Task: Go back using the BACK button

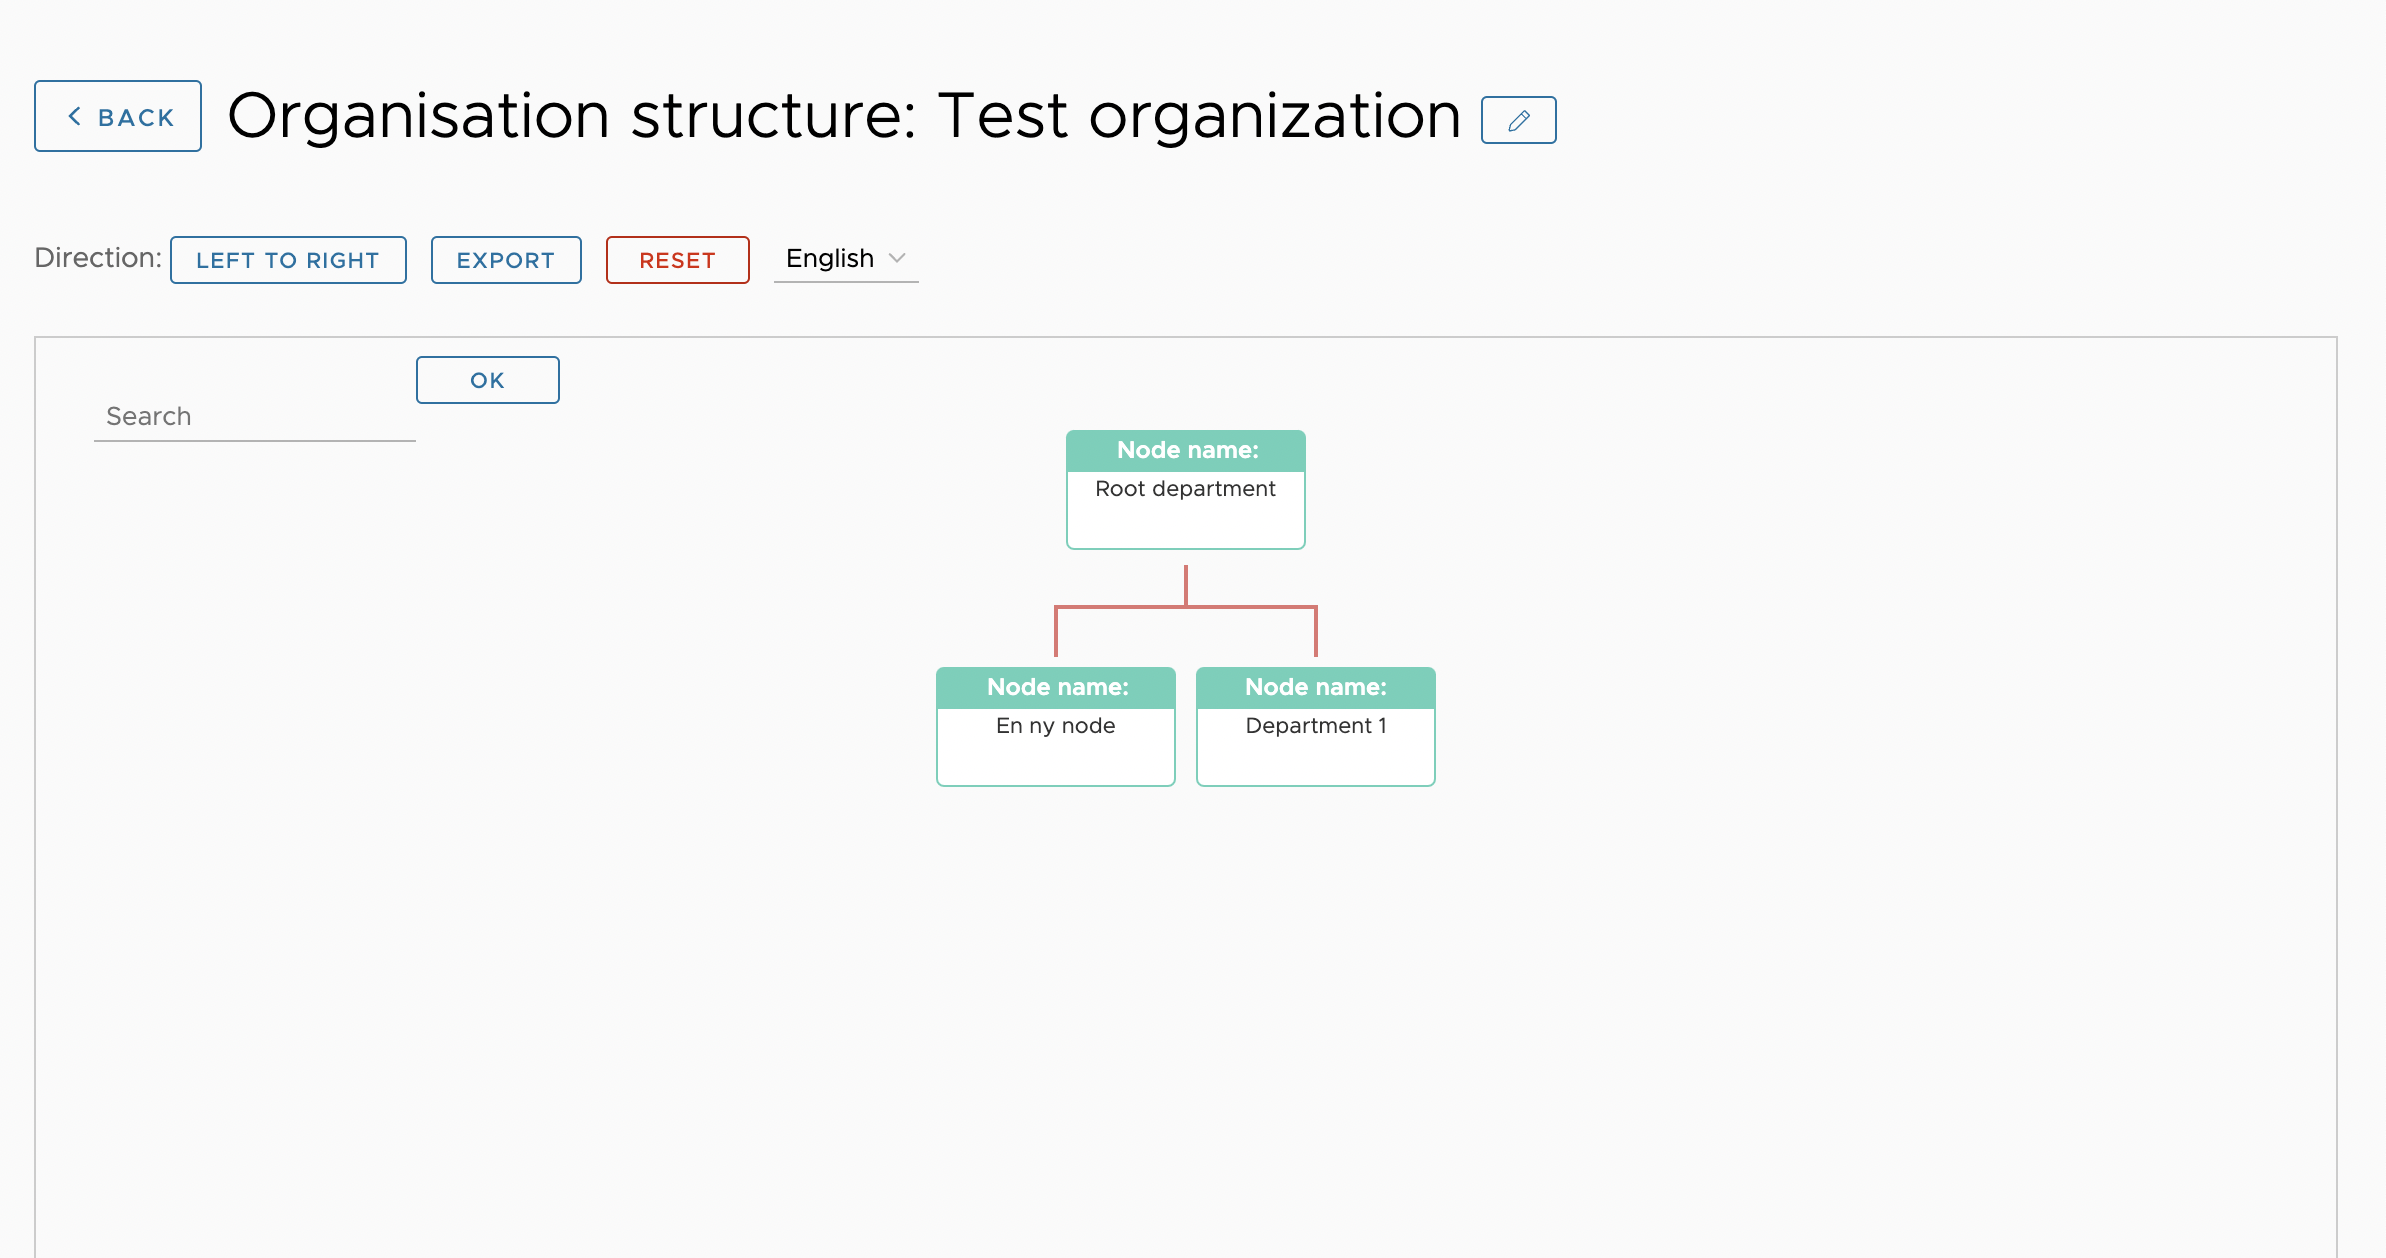Action: [118, 116]
